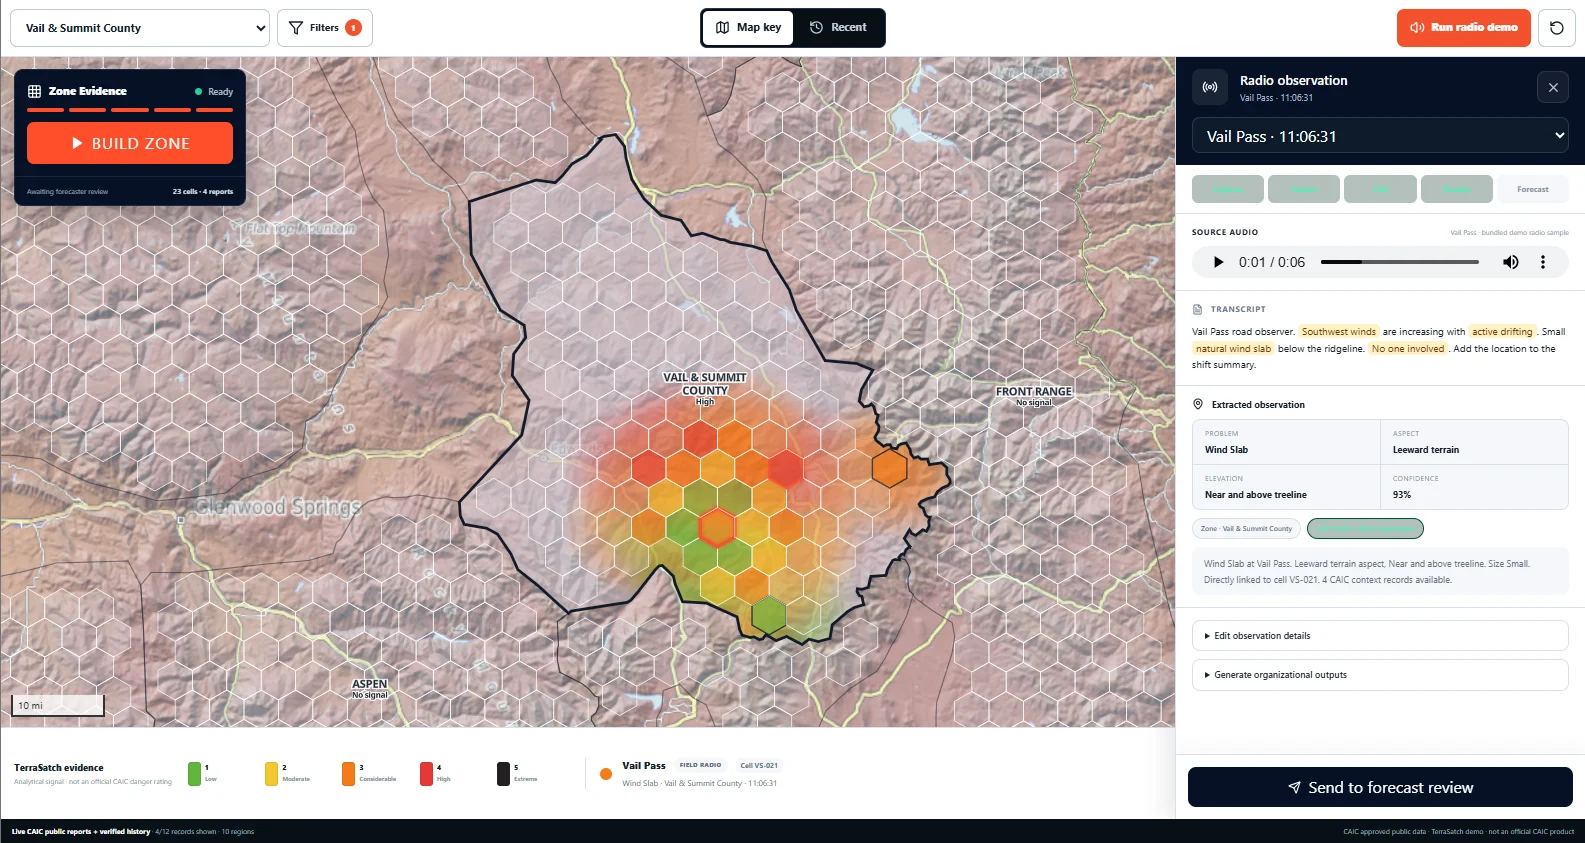Click the transcript document icon
This screenshot has height=843, width=1585.
tap(1198, 309)
